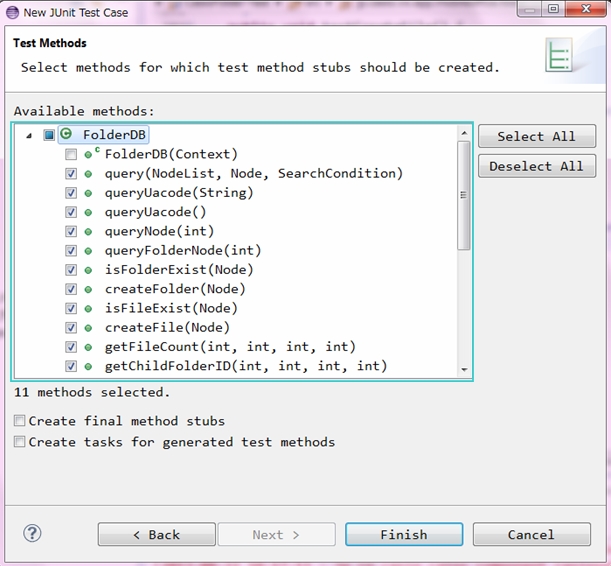The image size is (611, 566).
Task: Uncheck the createFolder(Node) checkbox
Action: pos(71,289)
